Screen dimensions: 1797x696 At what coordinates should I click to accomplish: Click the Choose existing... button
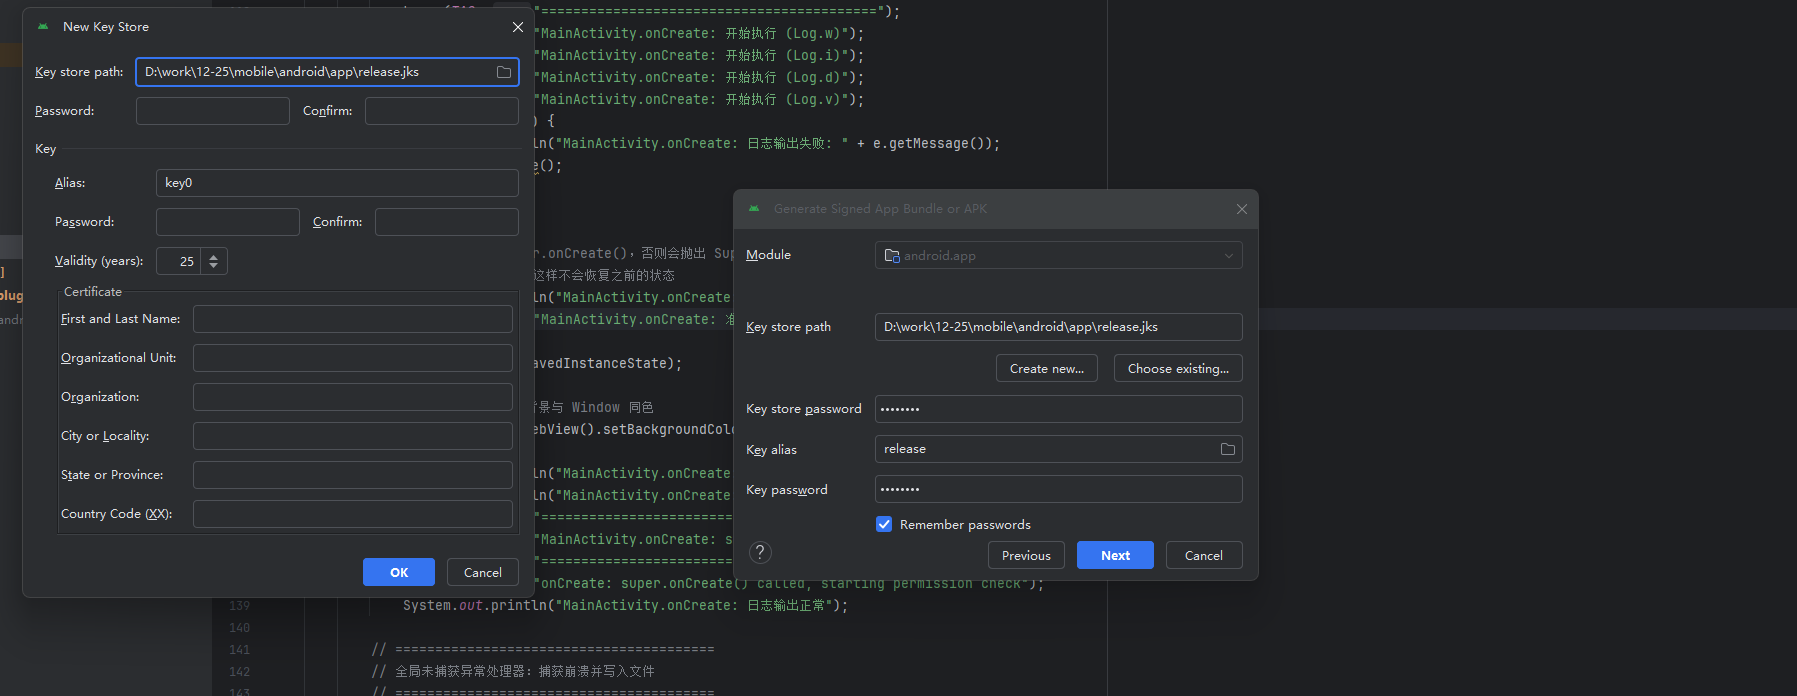coord(1178,368)
